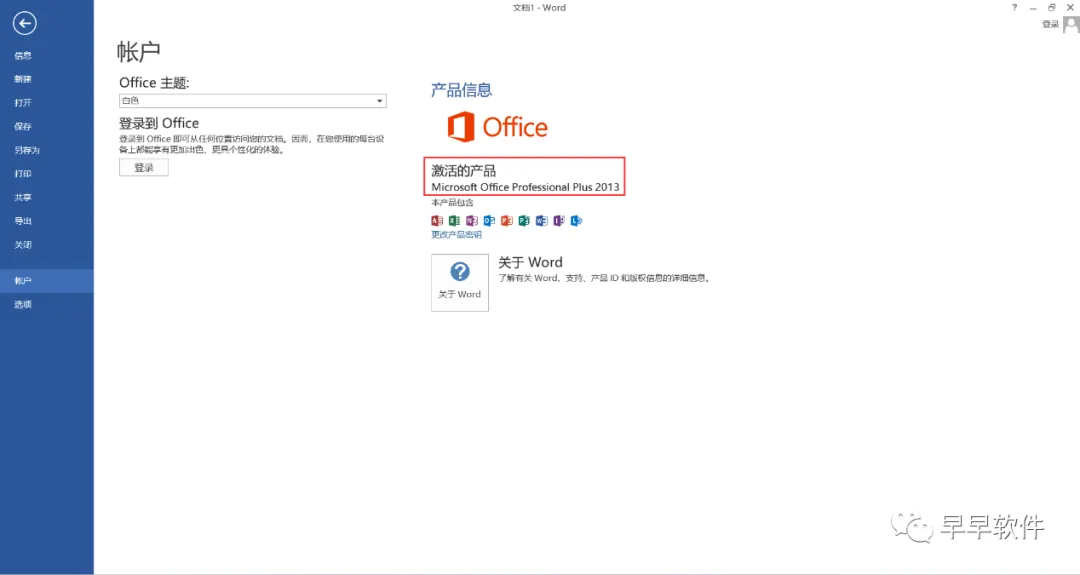The width and height of the screenshot is (1080, 575).
Task: Click the Lync product icon
Action: 577,220
